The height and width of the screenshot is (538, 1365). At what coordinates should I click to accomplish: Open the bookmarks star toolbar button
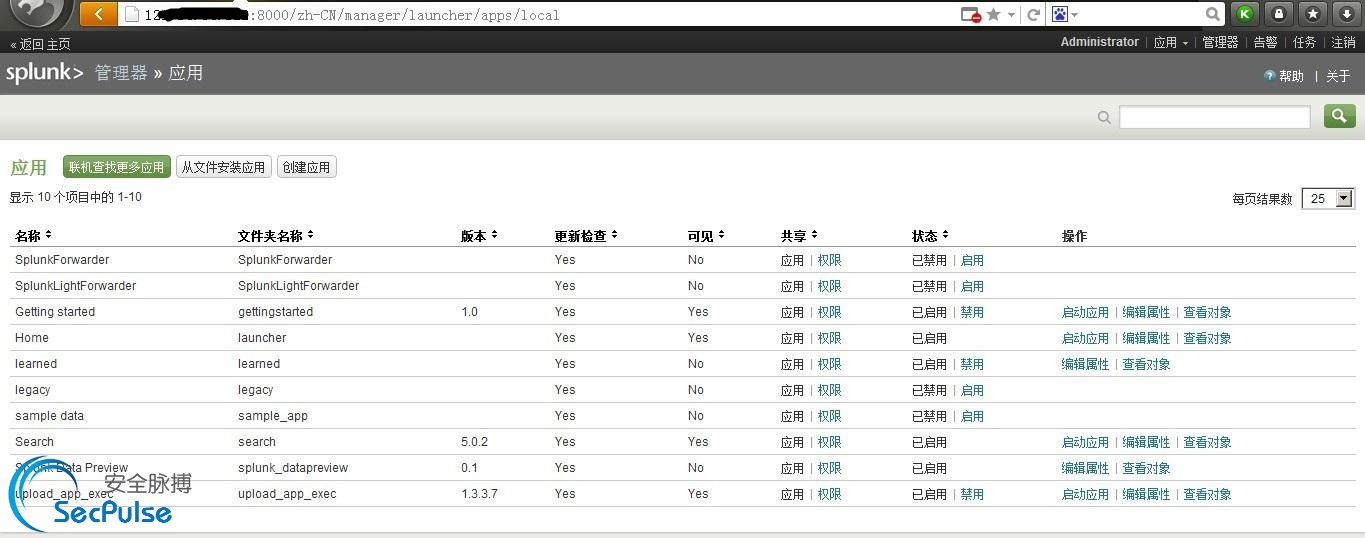coord(1313,14)
